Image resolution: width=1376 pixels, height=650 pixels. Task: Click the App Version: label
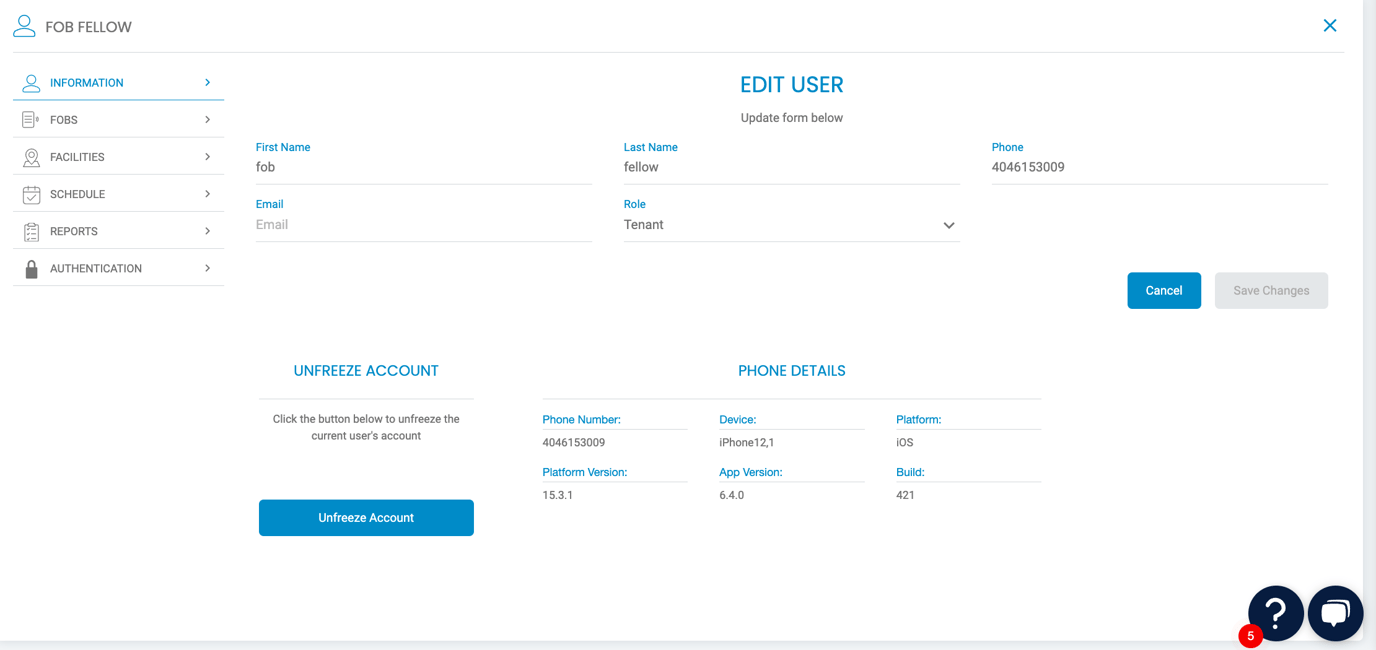tap(750, 472)
